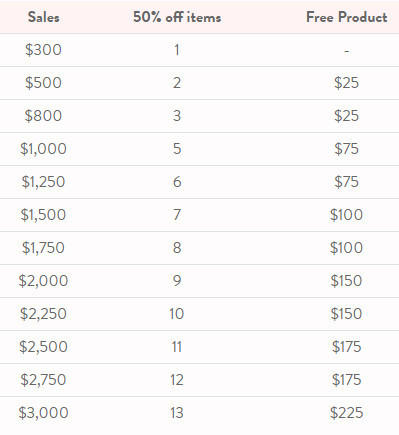Click the Free Product column header
Screen dimensions: 399x435
[x=347, y=17]
